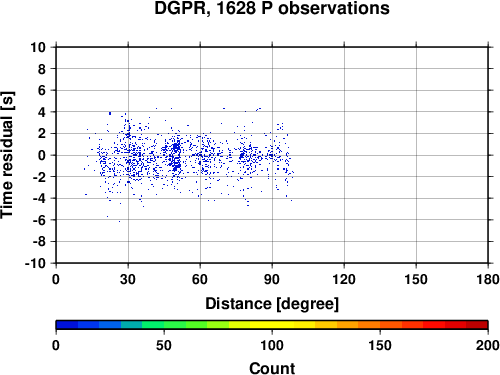Click x-axis tick label '60'
The height and width of the screenshot is (375, 500).
click(x=200, y=279)
